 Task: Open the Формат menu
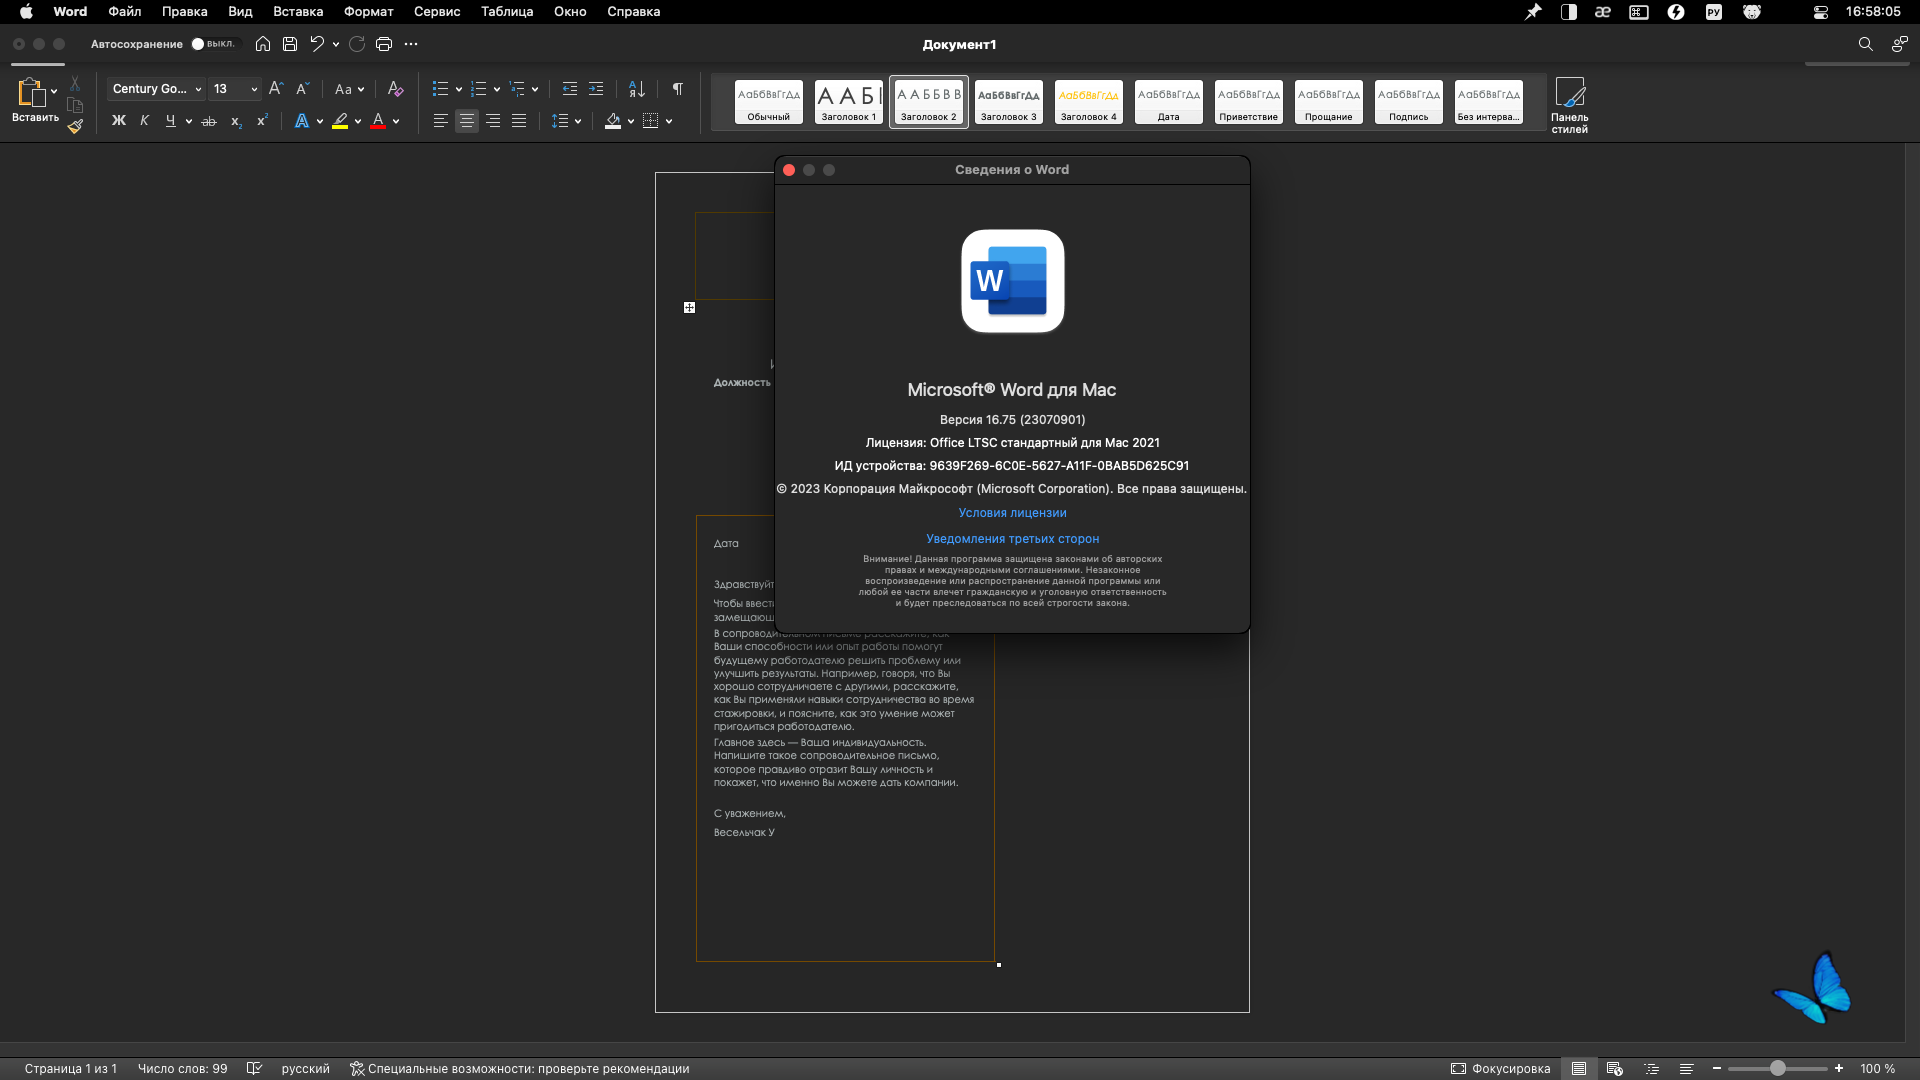click(x=367, y=12)
